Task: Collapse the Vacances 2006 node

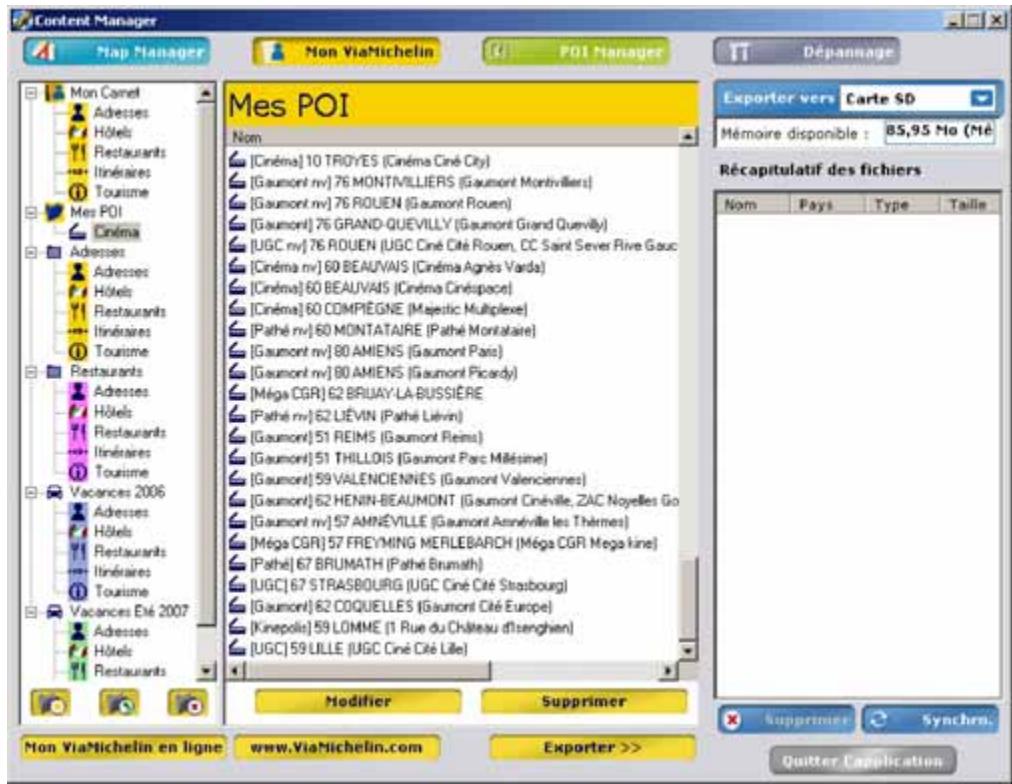Action: point(30,492)
